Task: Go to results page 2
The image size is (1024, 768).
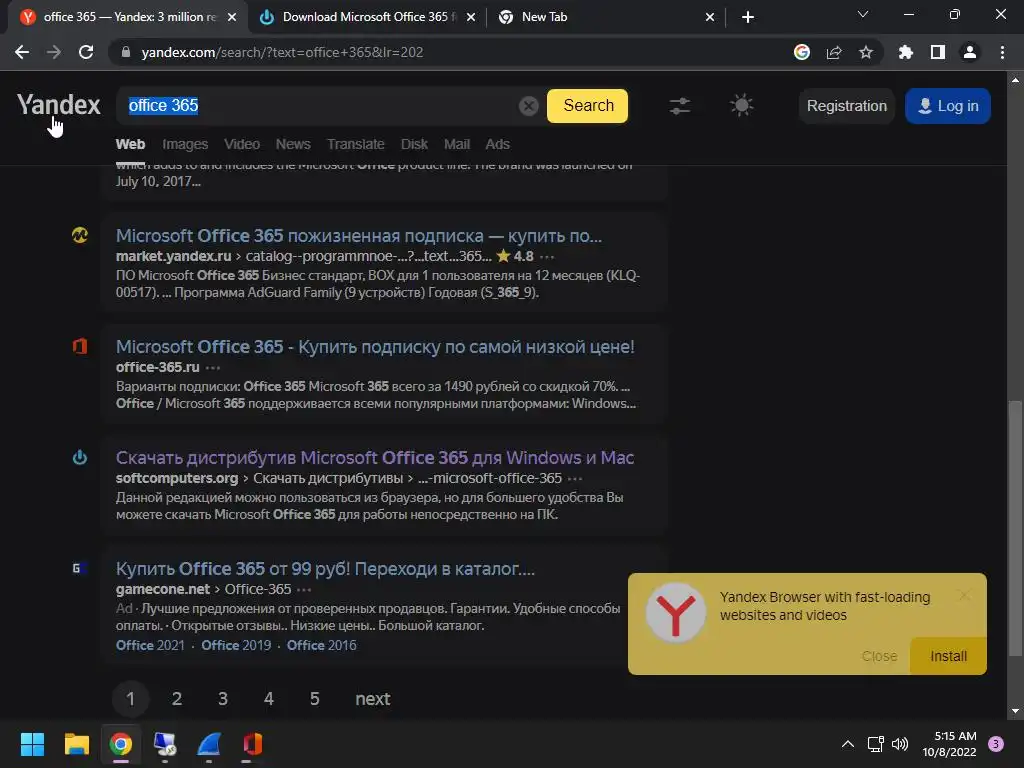Action: pyautogui.click(x=176, y=699)
